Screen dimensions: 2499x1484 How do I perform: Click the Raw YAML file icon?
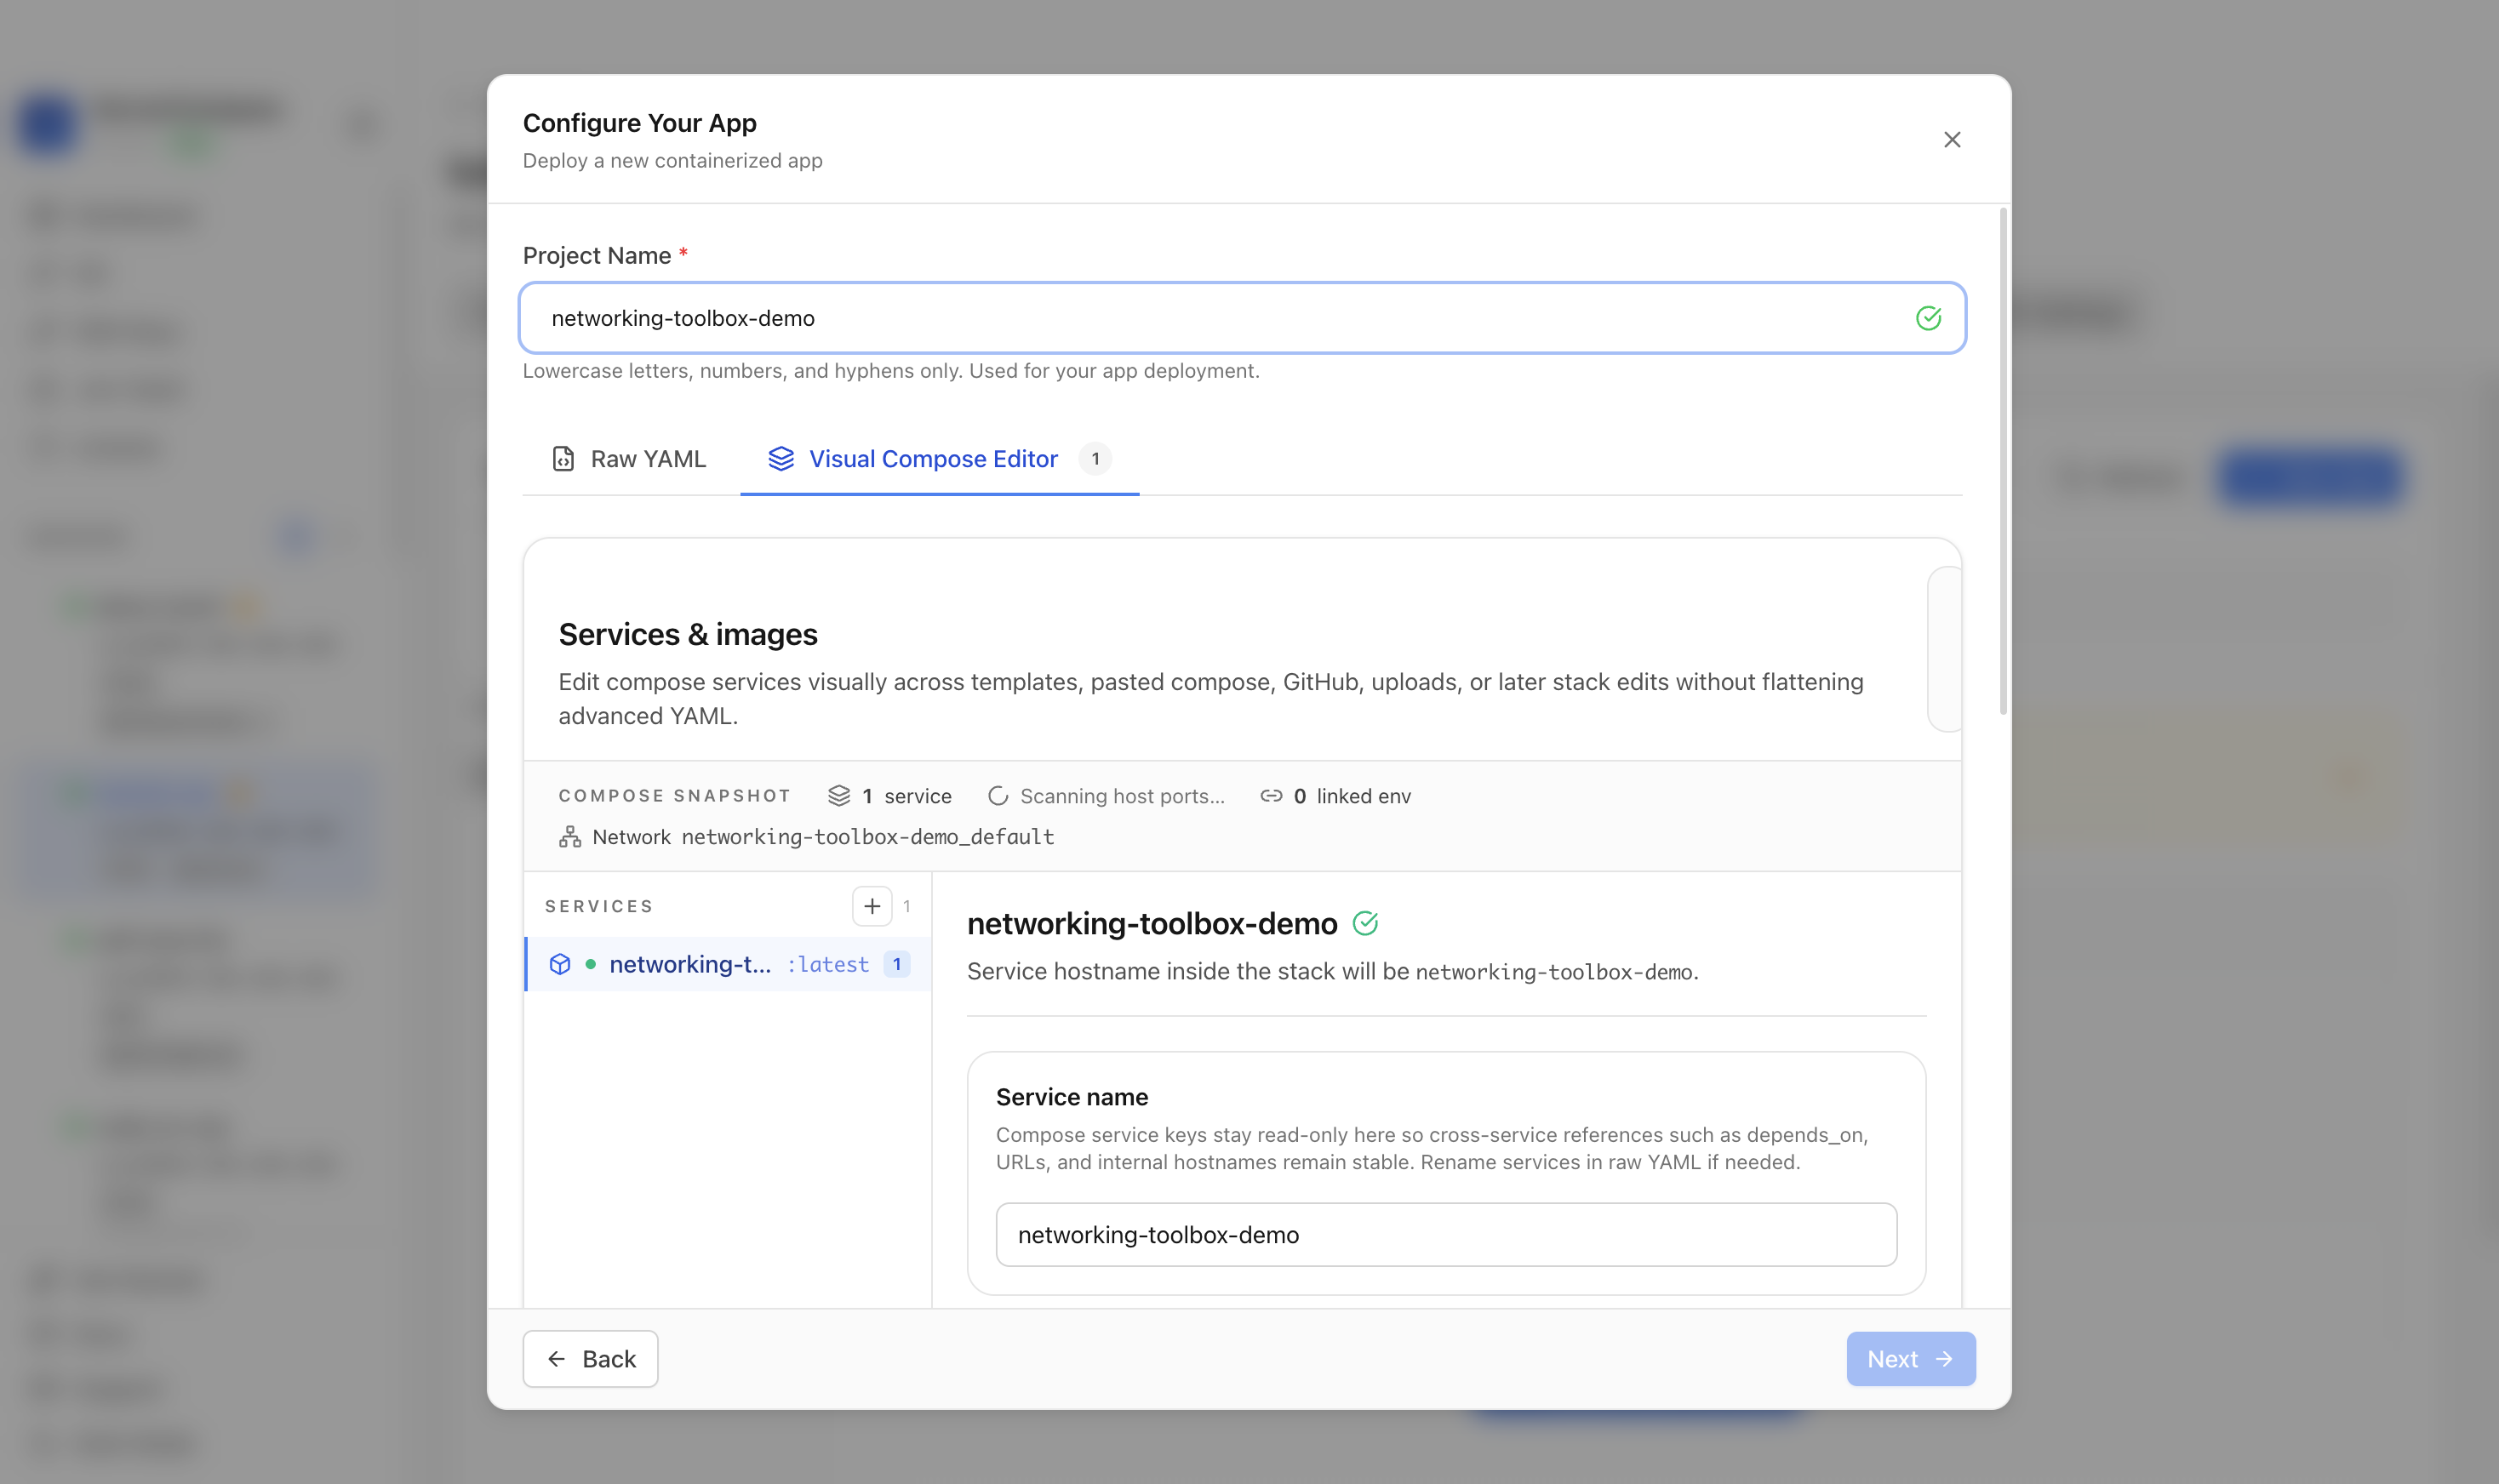pyautogui.click(x=563, y=459)
